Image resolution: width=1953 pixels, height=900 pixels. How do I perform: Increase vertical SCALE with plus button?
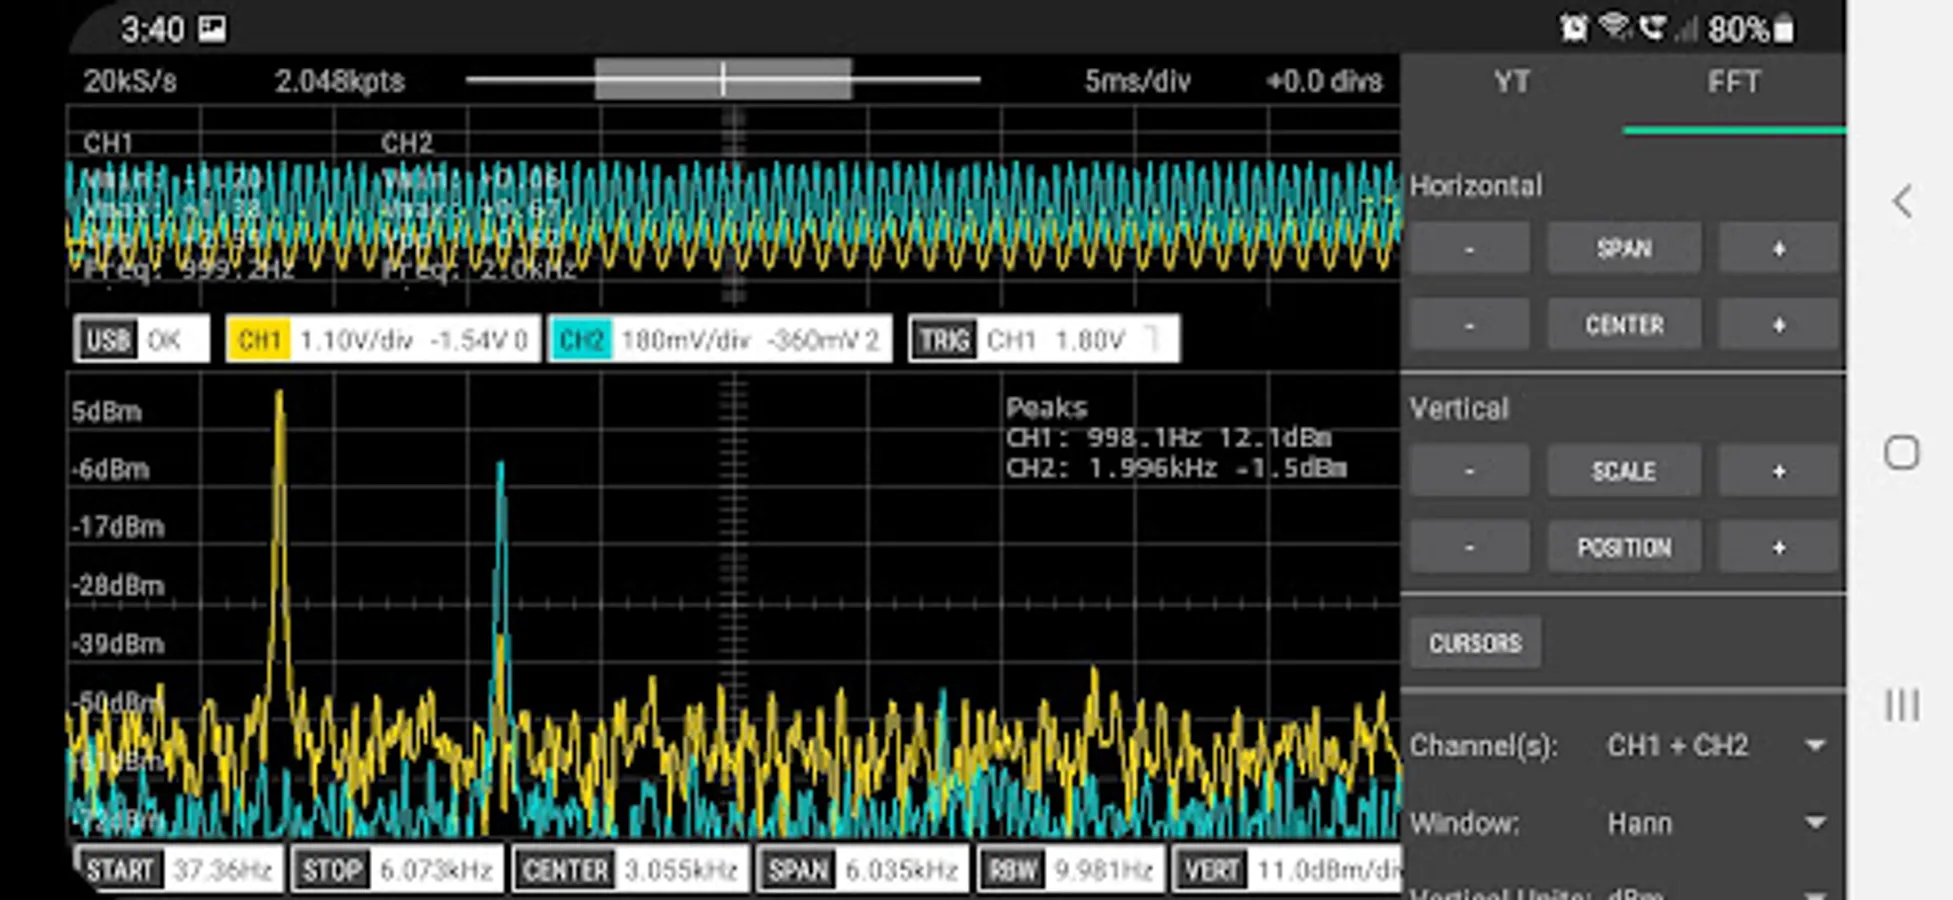1778,471
